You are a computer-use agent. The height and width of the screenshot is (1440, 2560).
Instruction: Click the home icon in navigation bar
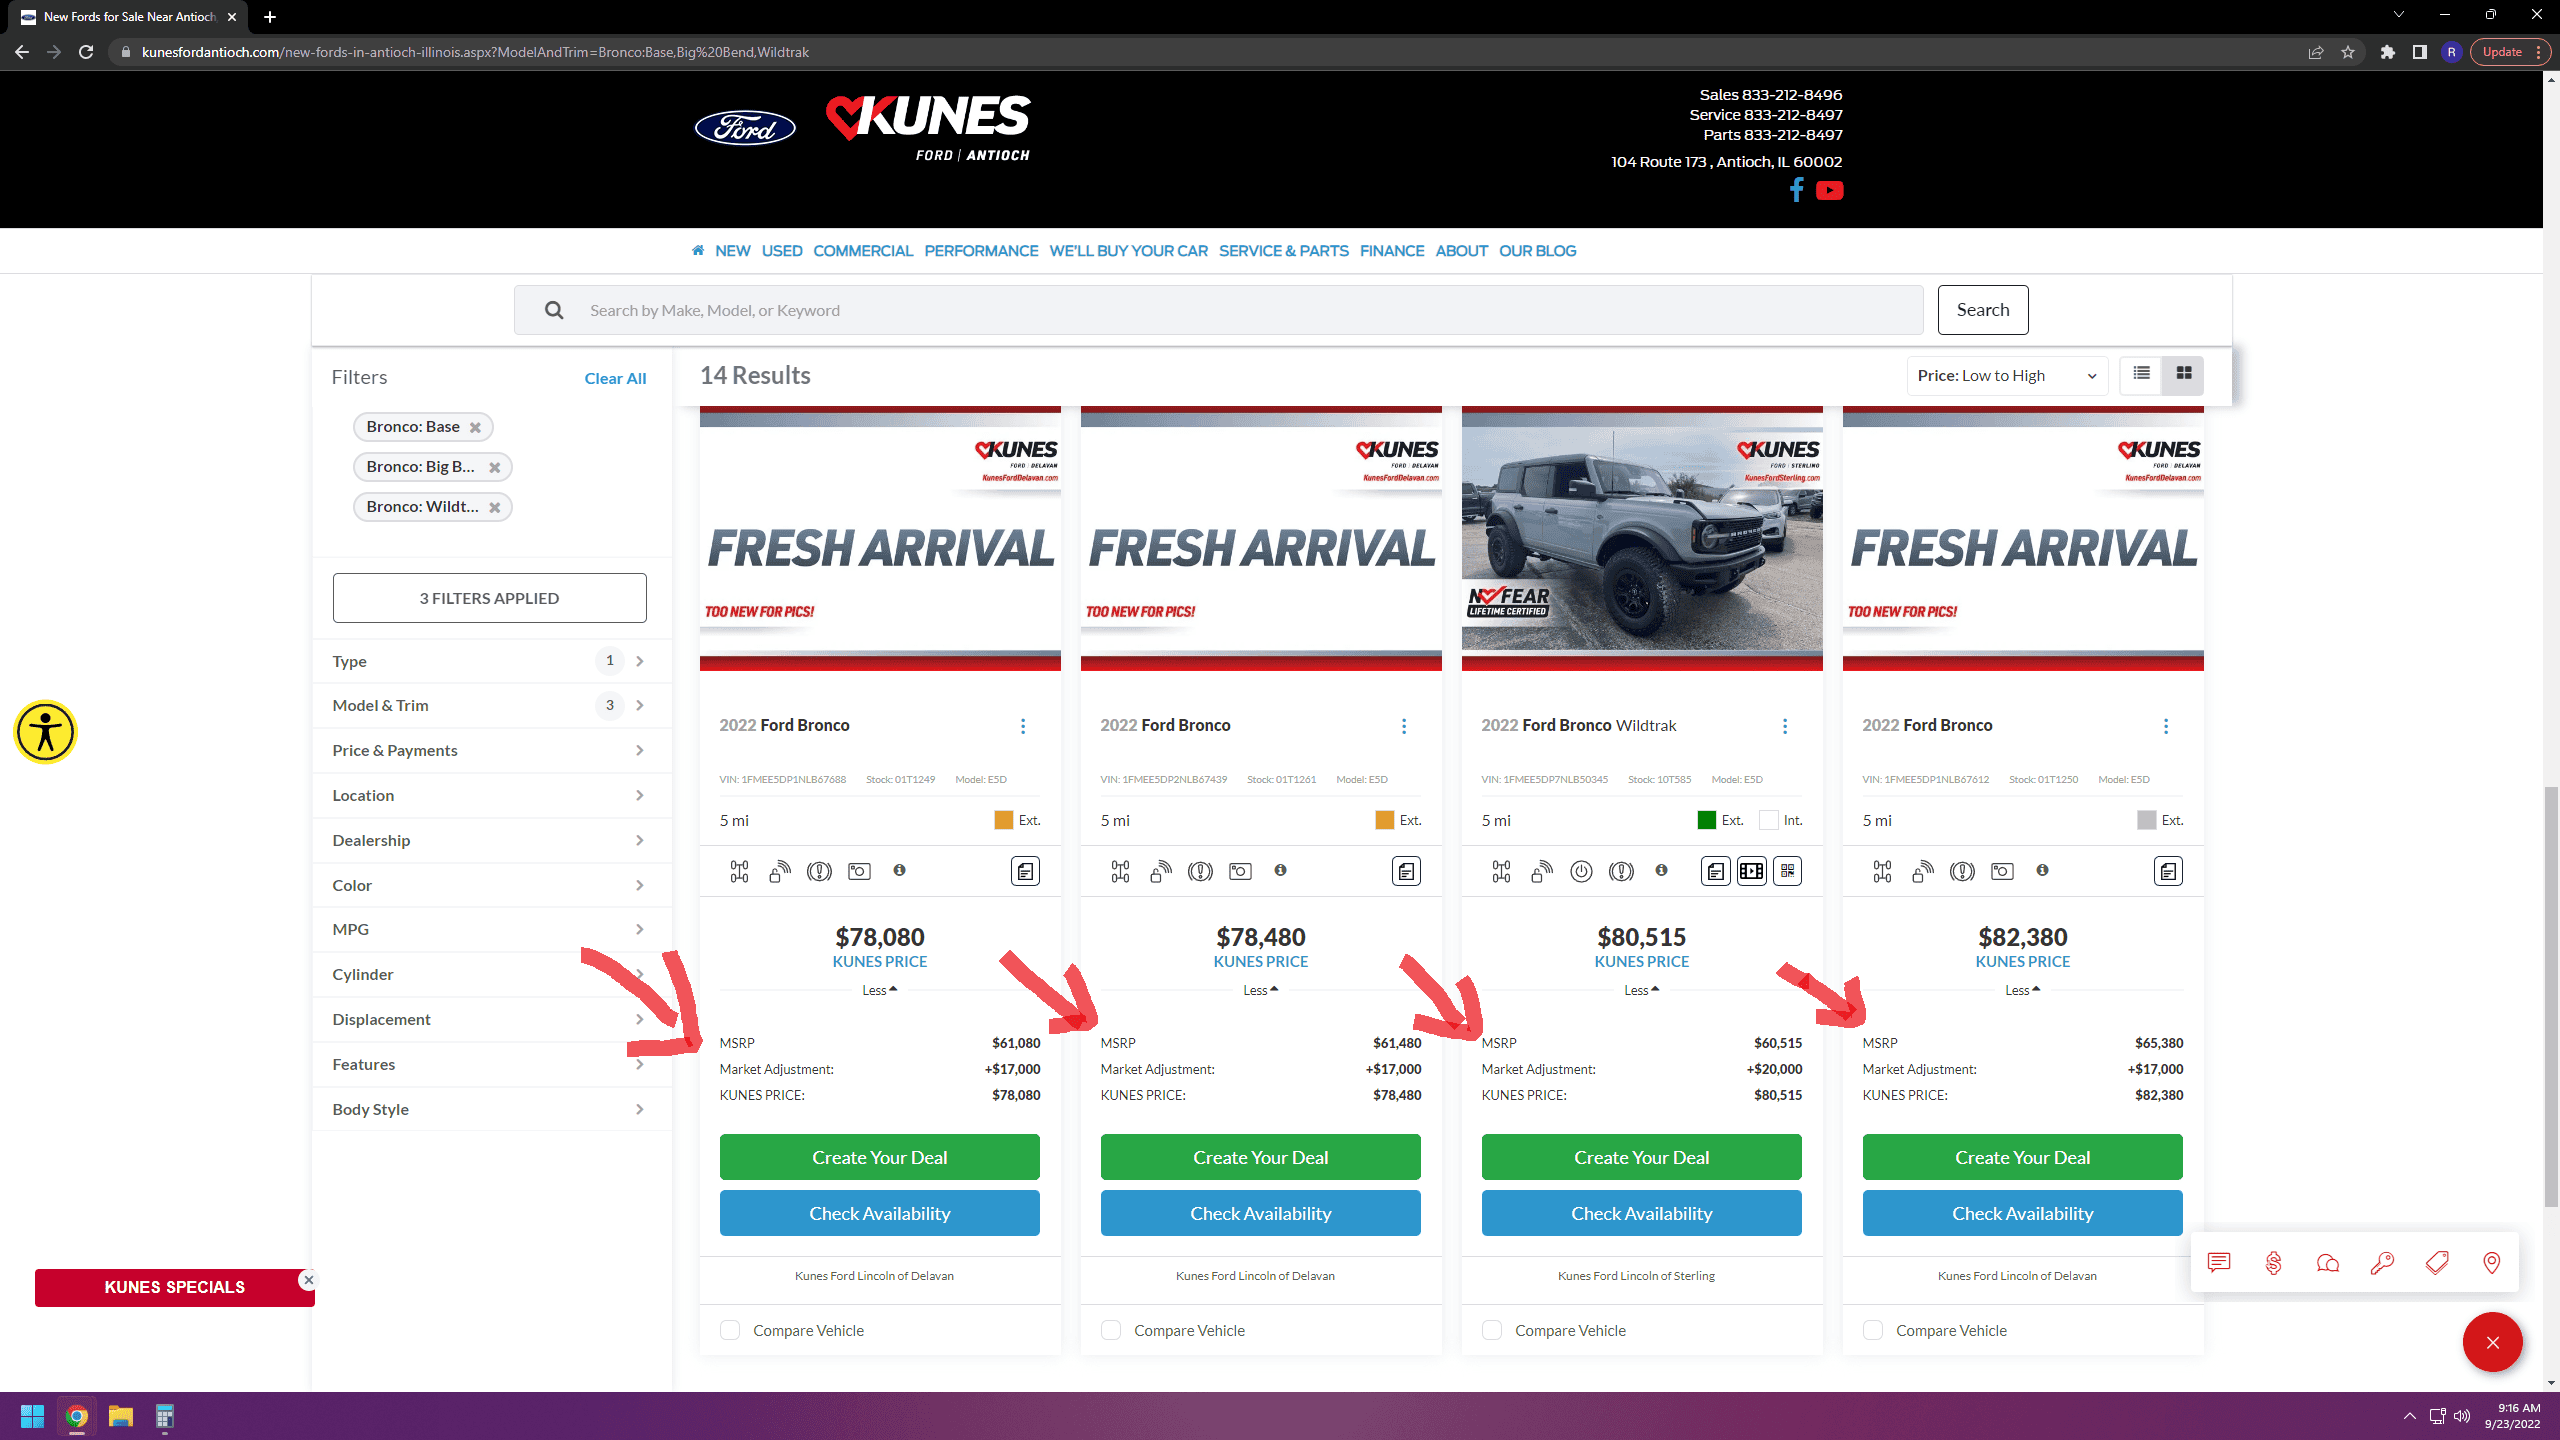698,250
